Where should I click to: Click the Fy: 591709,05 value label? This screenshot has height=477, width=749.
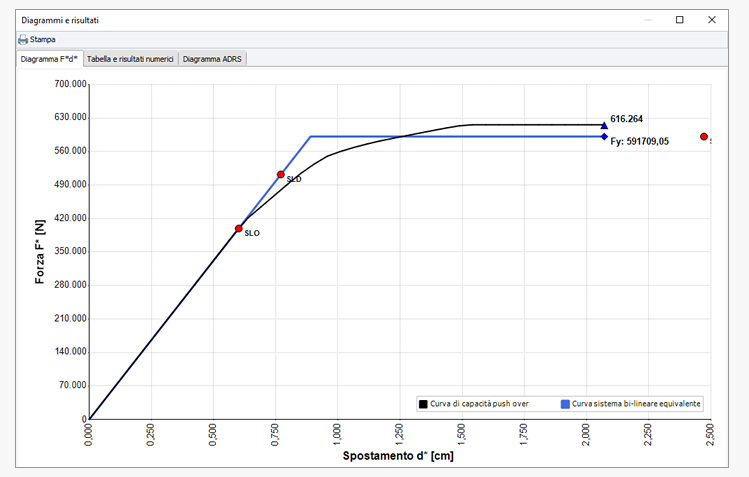pos(640,142)
